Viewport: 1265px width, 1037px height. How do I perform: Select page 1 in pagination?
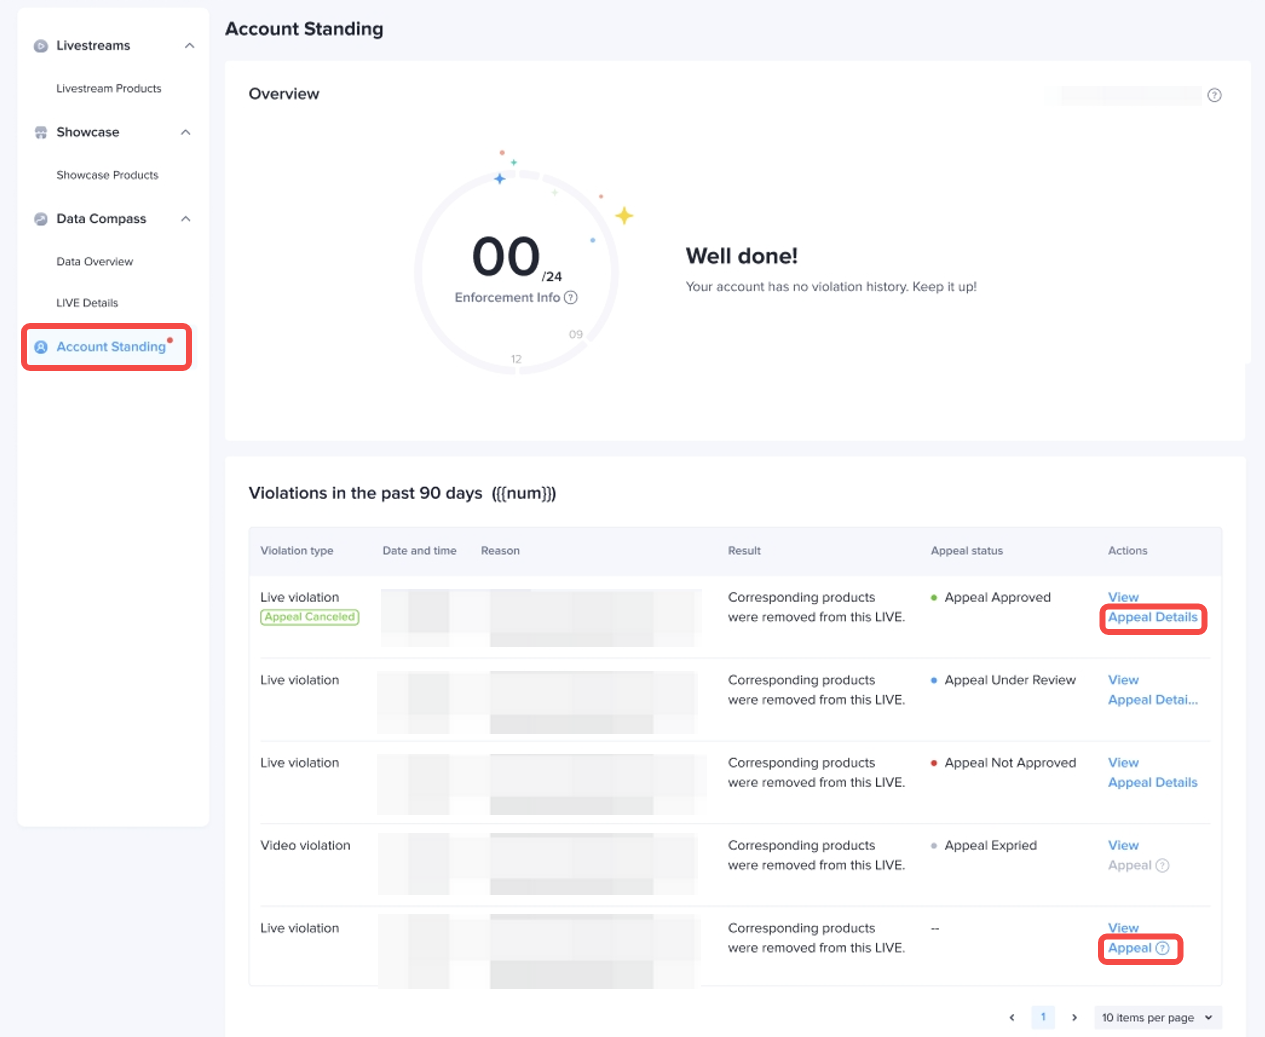coord(1043,1017)
